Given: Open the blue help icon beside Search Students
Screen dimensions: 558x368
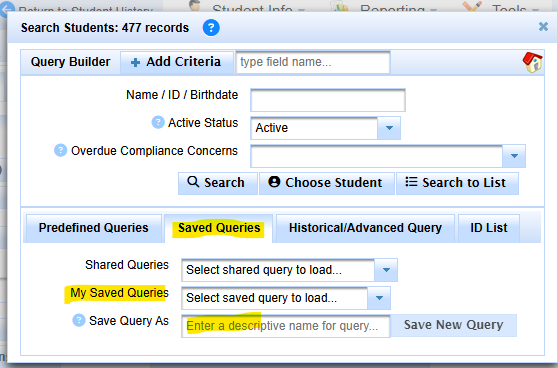Looking at the screenshot, I should coord(211,28).
